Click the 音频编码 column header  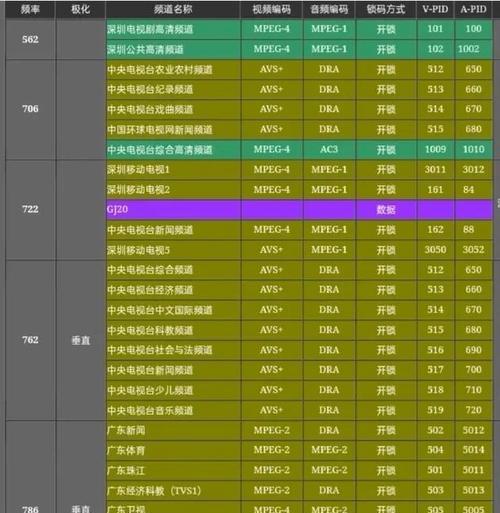pyautogui.click(x=329, y=9)
